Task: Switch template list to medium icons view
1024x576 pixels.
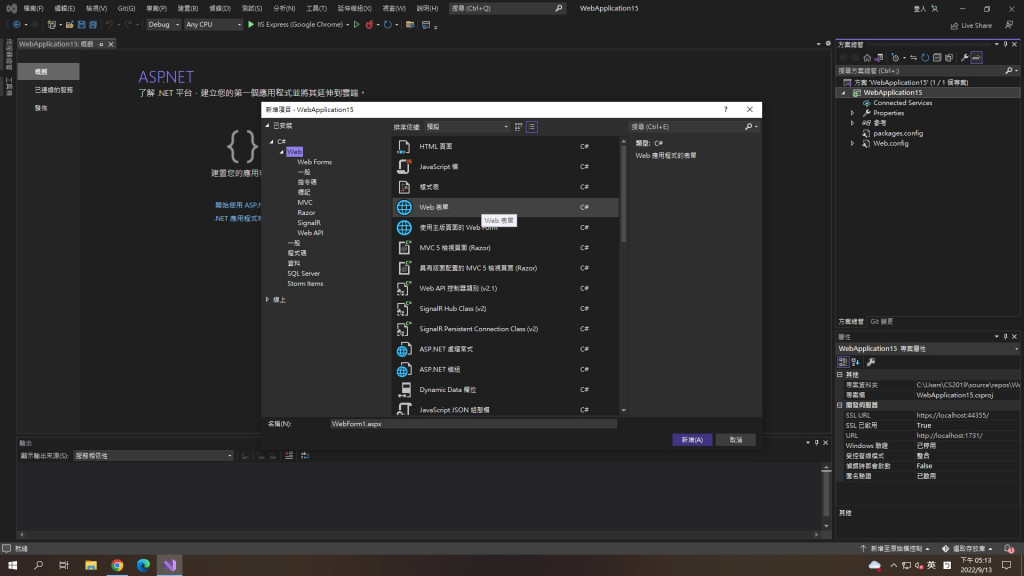Action: coord(519,127)
